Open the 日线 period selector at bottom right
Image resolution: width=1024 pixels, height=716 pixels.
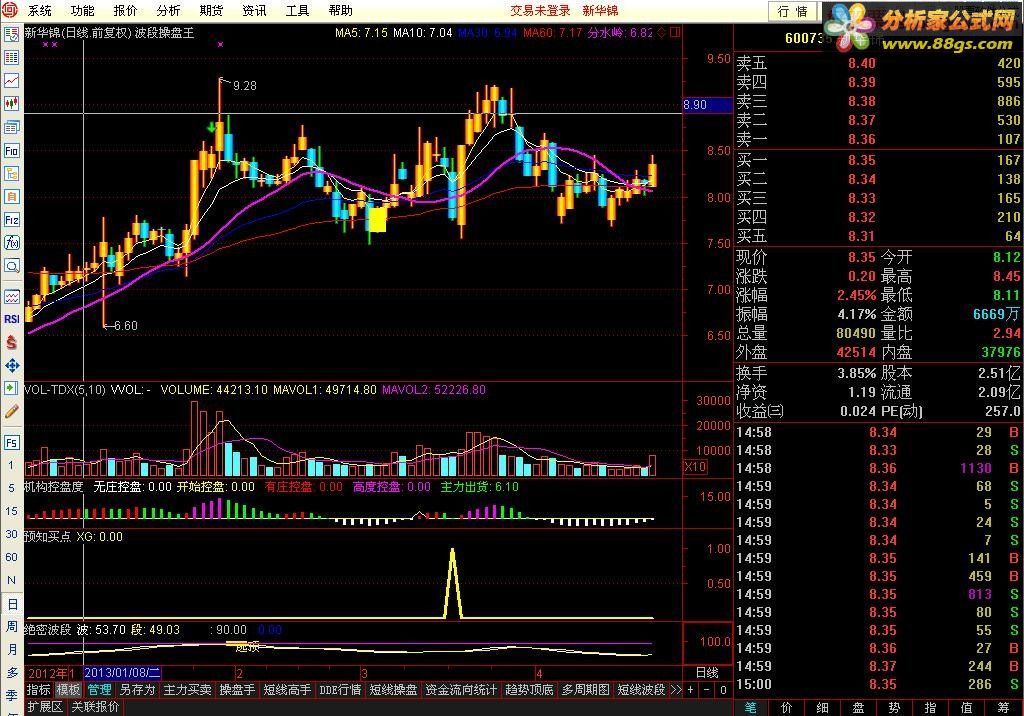[x=707, y=672]
